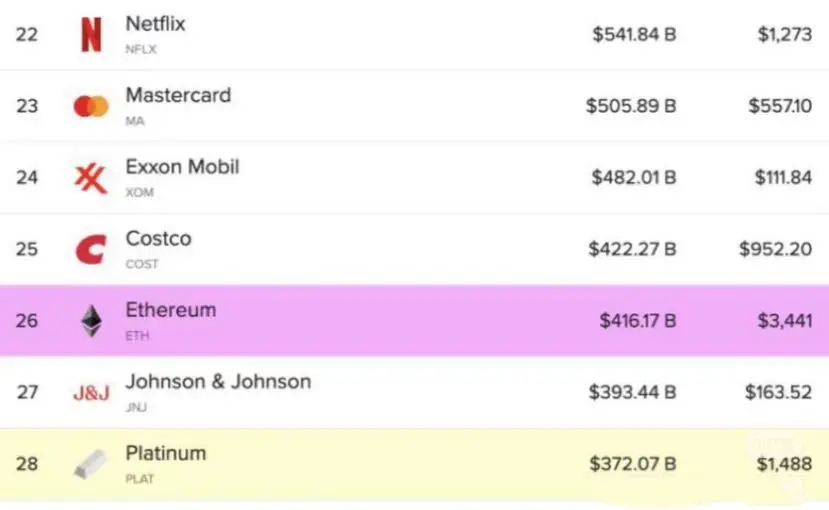Click the Platinum bar icon

click(90, 464)
